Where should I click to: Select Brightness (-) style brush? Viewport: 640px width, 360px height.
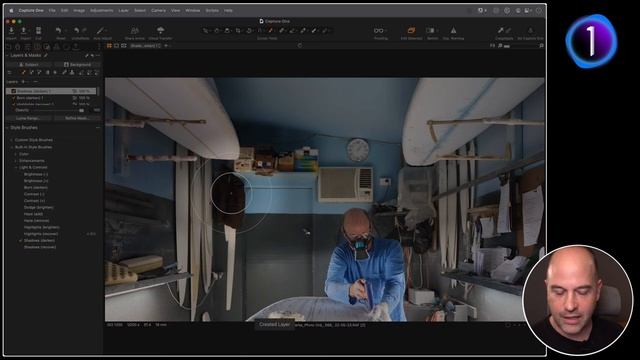(36, 174)
